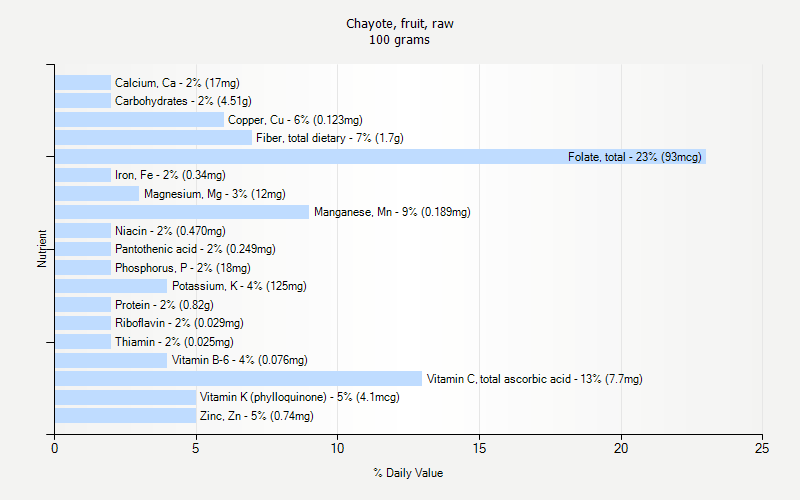The image size is (800, 500).
Task: Click the chart title Chayote, fruit, raw
Action: [399, 23]
